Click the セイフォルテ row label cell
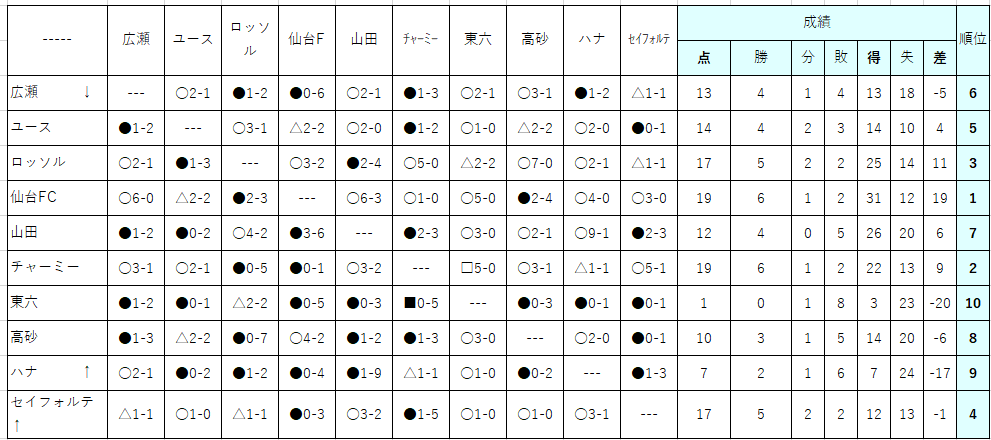The height and width of the screenshot is (440, 991). [x=57, y=414]
